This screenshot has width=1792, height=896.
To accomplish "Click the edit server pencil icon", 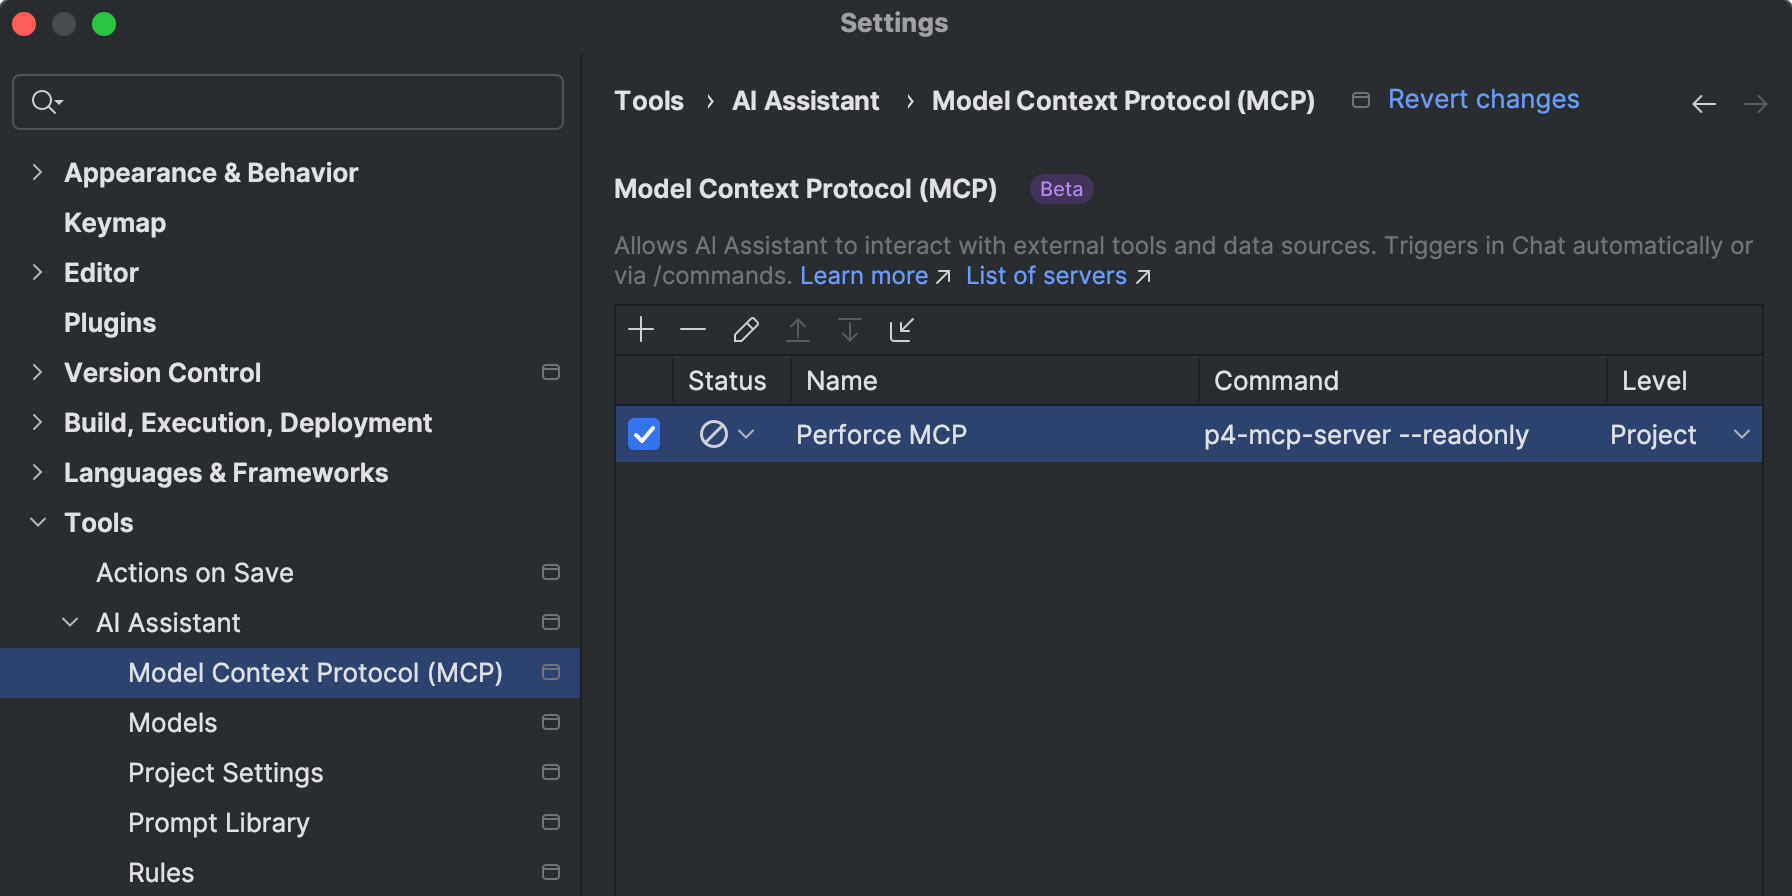I will (x=746, y=329).
